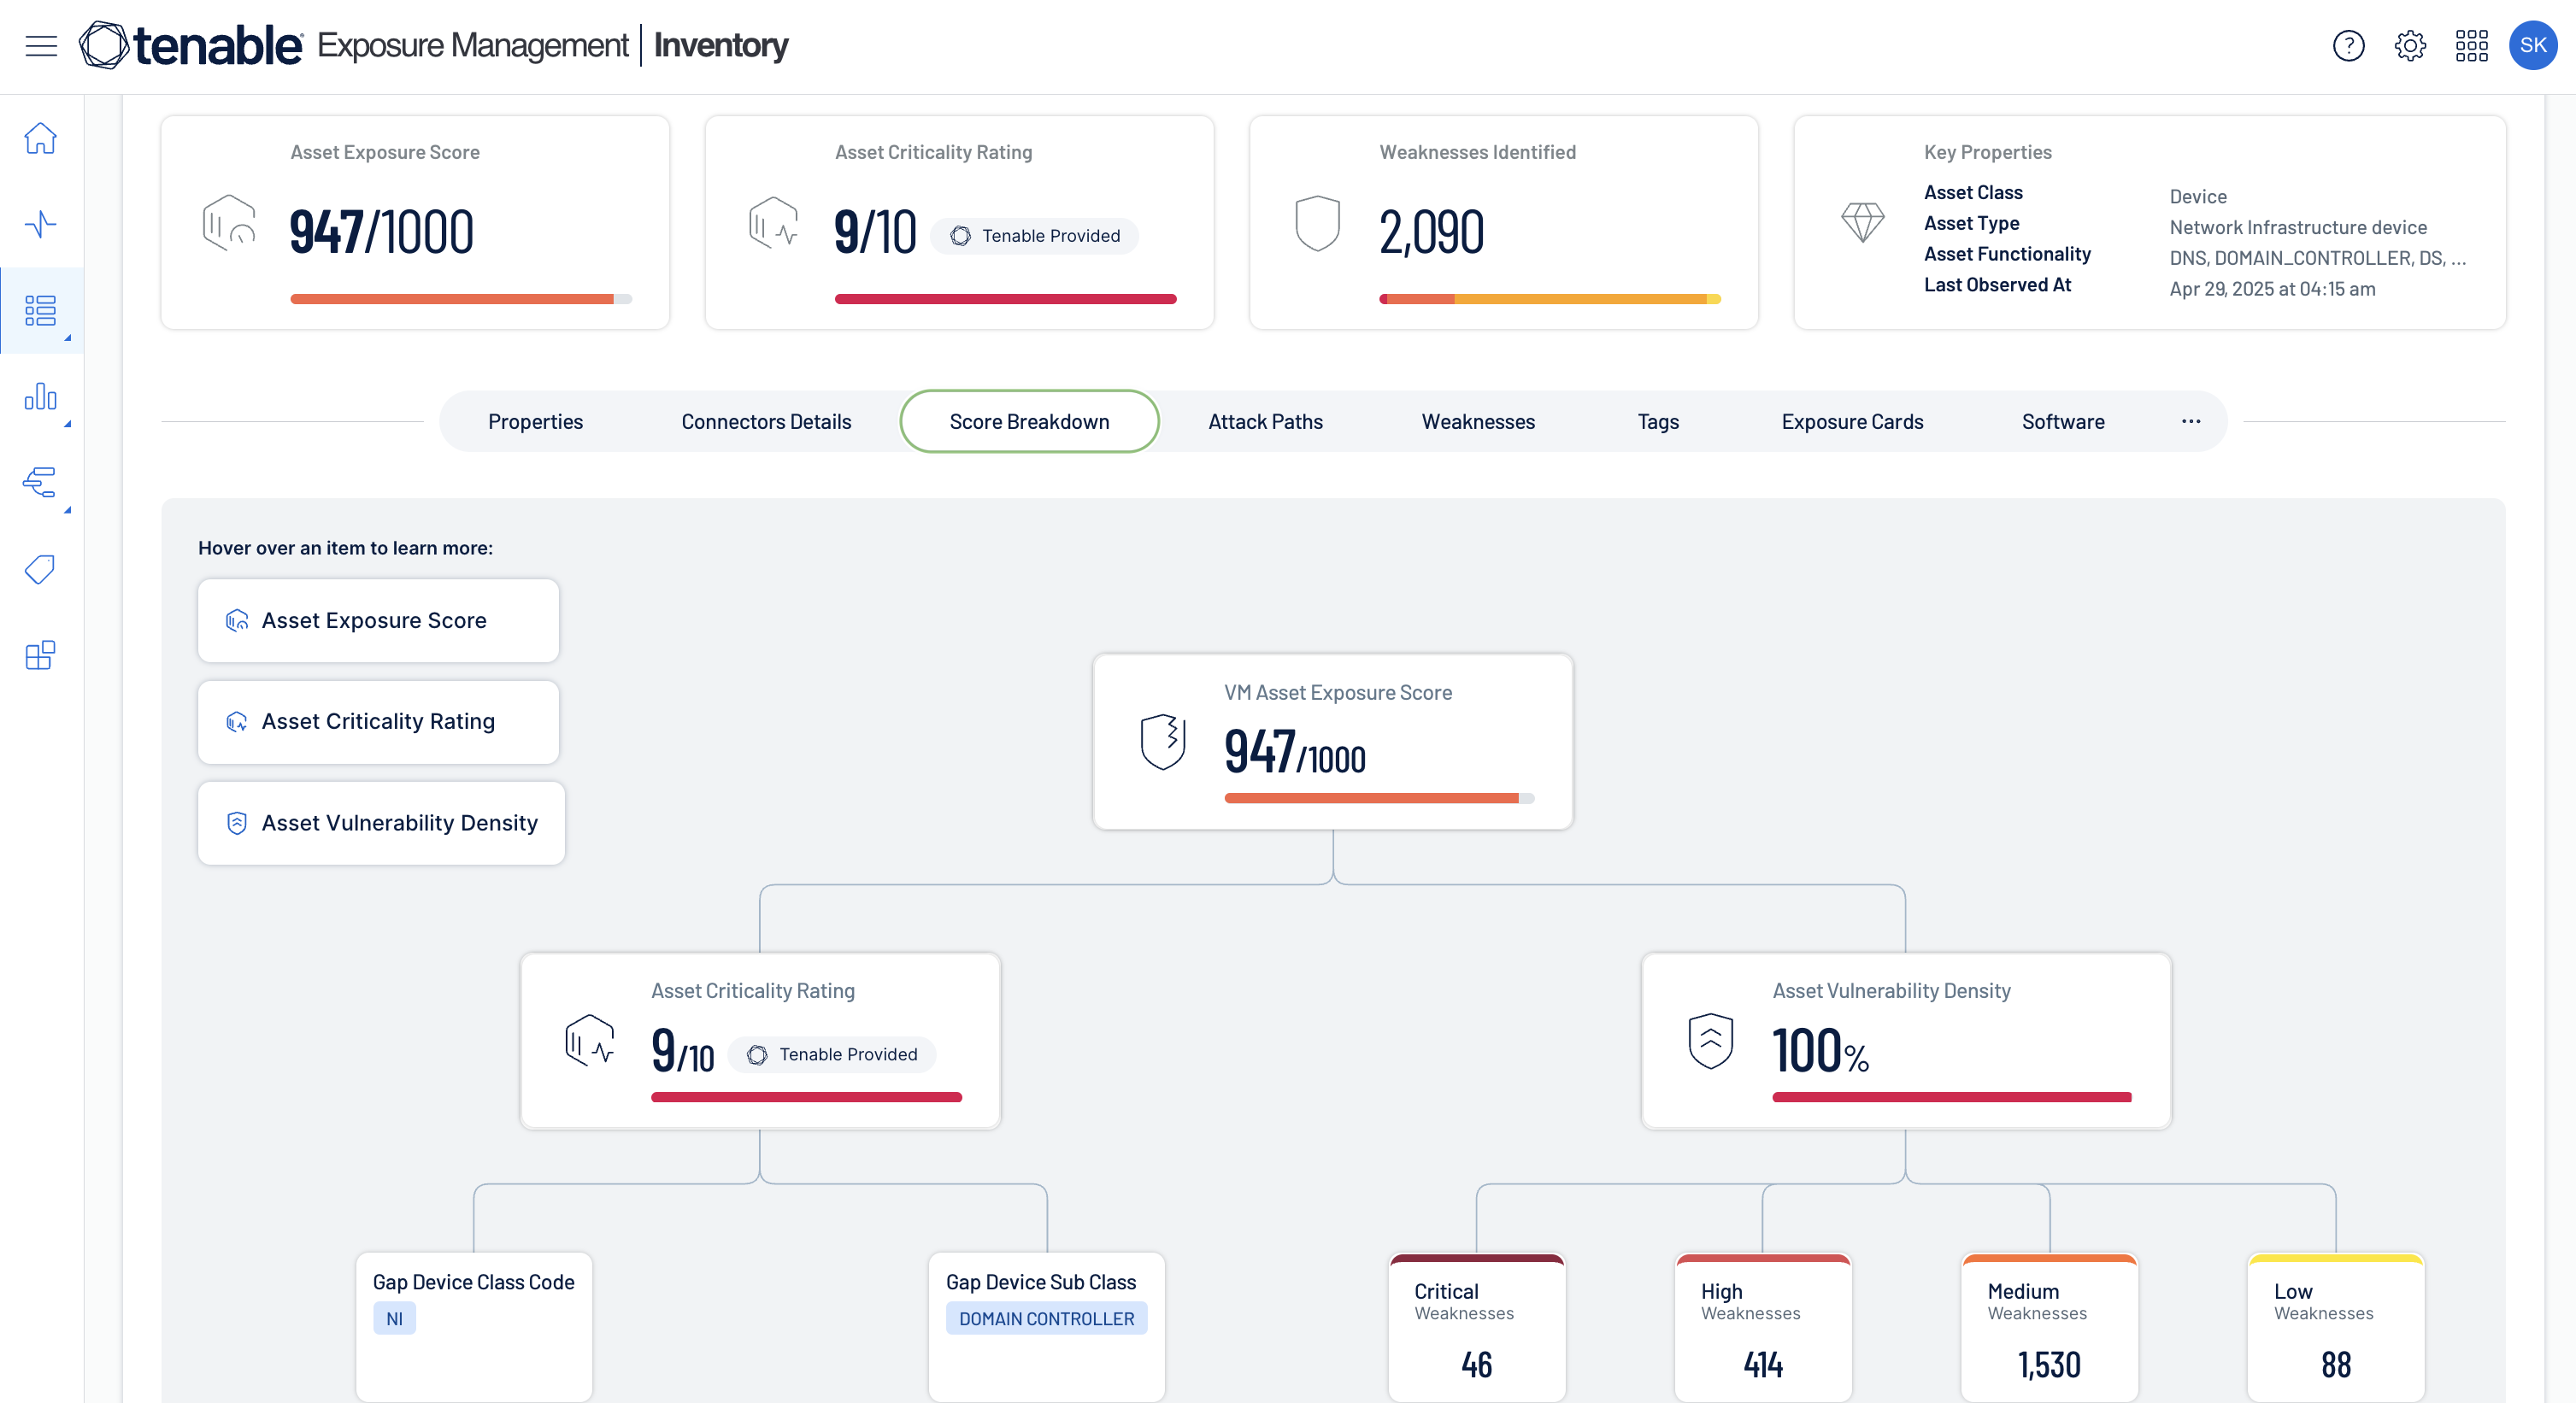Click the Asset Vulnerability Density legend button
Screen dimensions: 2576x1403
[x=381, y=823]
